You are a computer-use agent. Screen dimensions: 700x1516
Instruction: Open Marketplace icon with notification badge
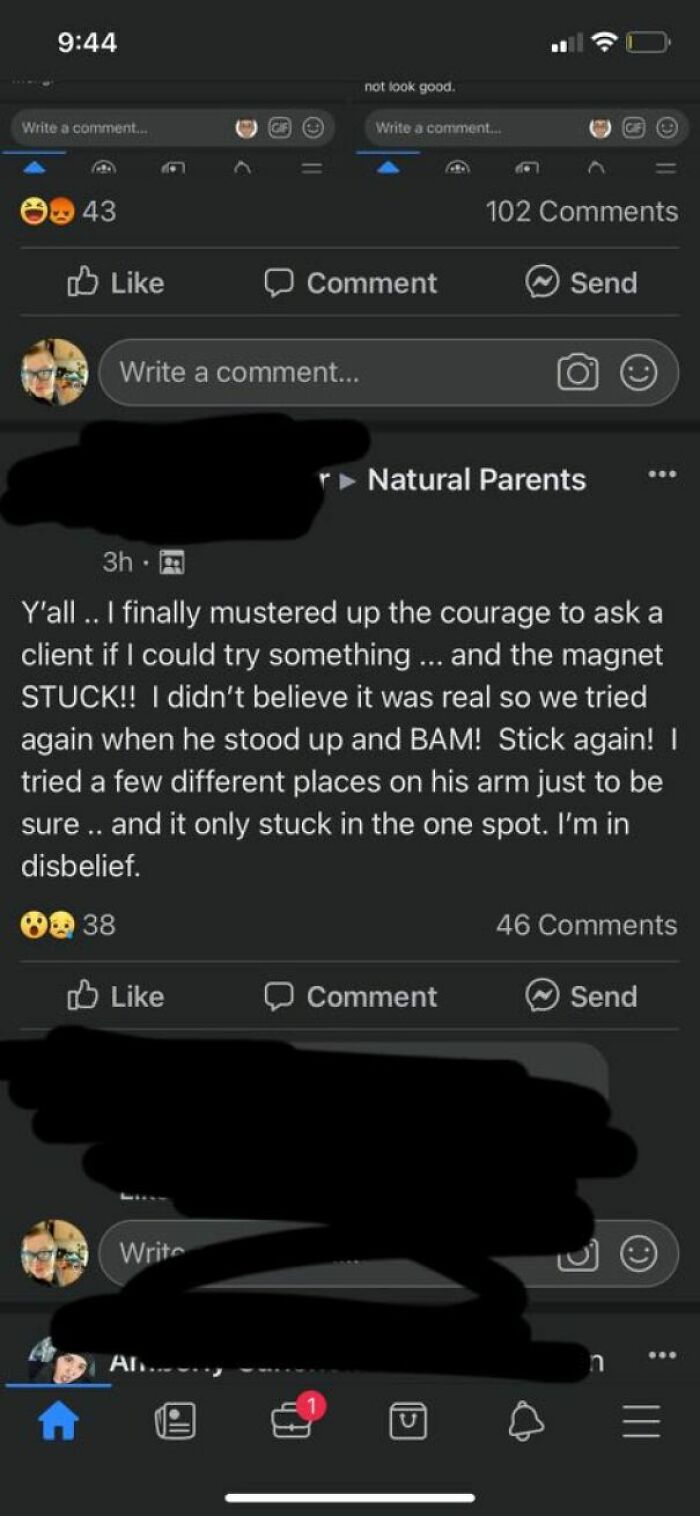tap(291, 1420)
